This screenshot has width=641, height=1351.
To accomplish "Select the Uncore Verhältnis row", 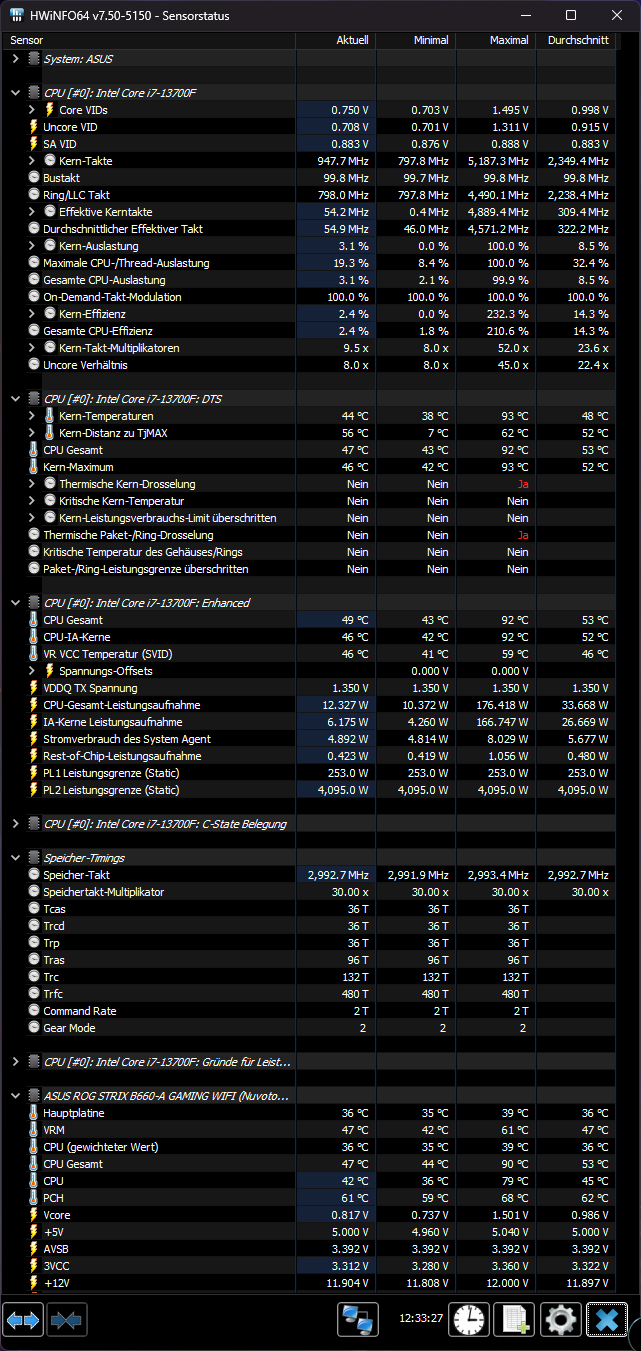I will coord(309,365).
